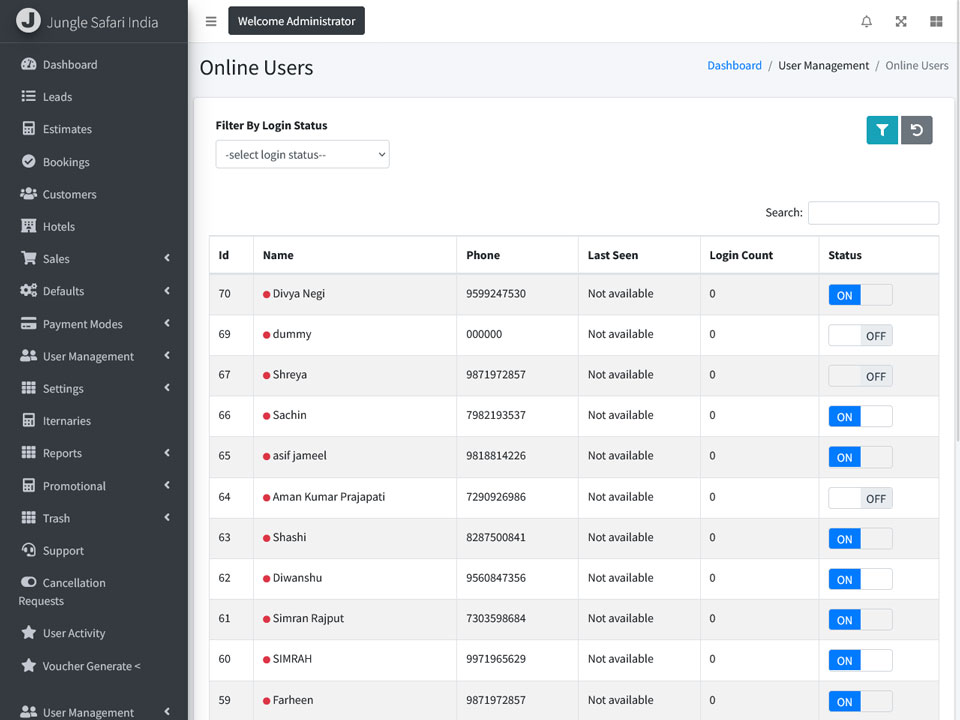Viewport: 960px width, 720px height.
Task: Click the Payment Modes card icon
Action: [x=28, y=323]
